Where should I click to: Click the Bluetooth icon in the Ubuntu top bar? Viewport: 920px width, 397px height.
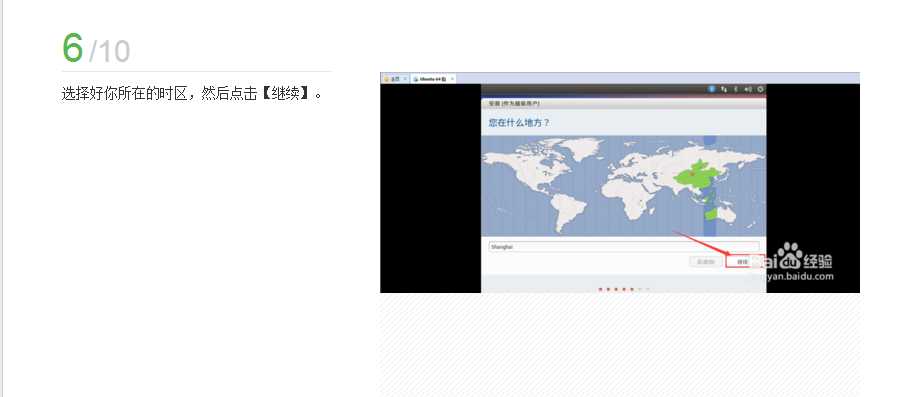[x=736, y=89]
